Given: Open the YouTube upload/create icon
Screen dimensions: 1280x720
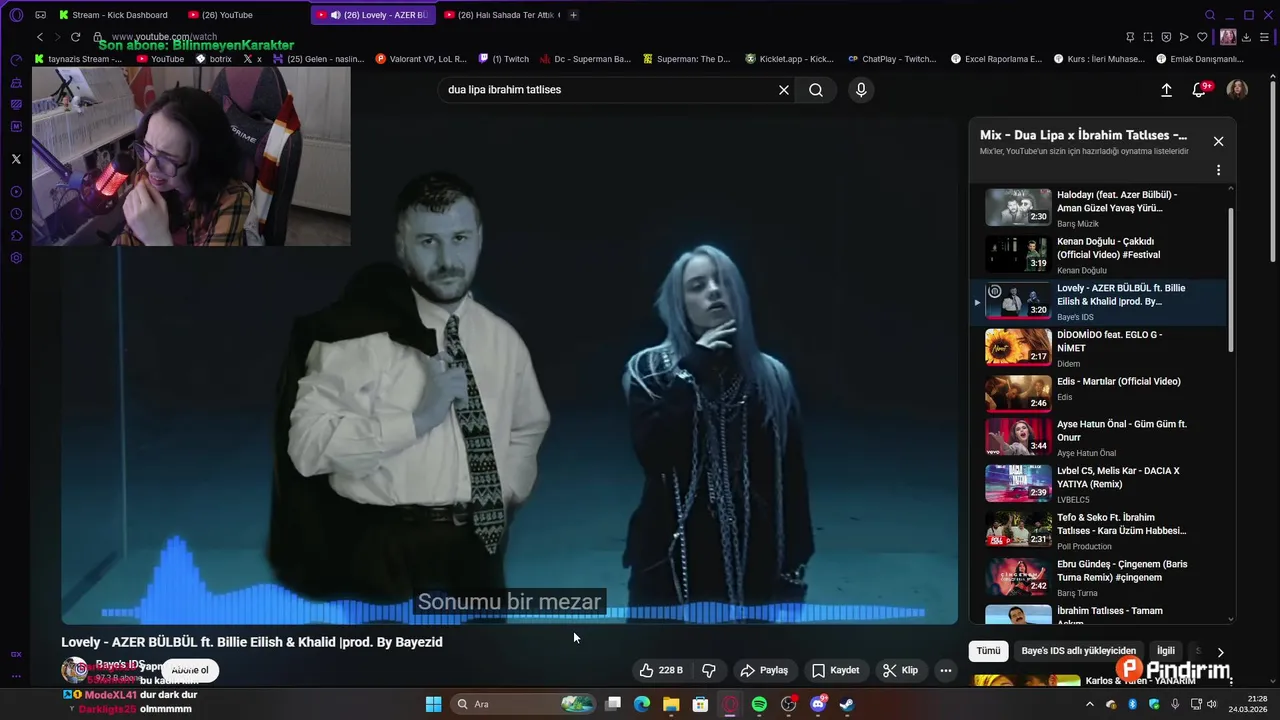Looking at the screenshot, I should [1166, 90].
